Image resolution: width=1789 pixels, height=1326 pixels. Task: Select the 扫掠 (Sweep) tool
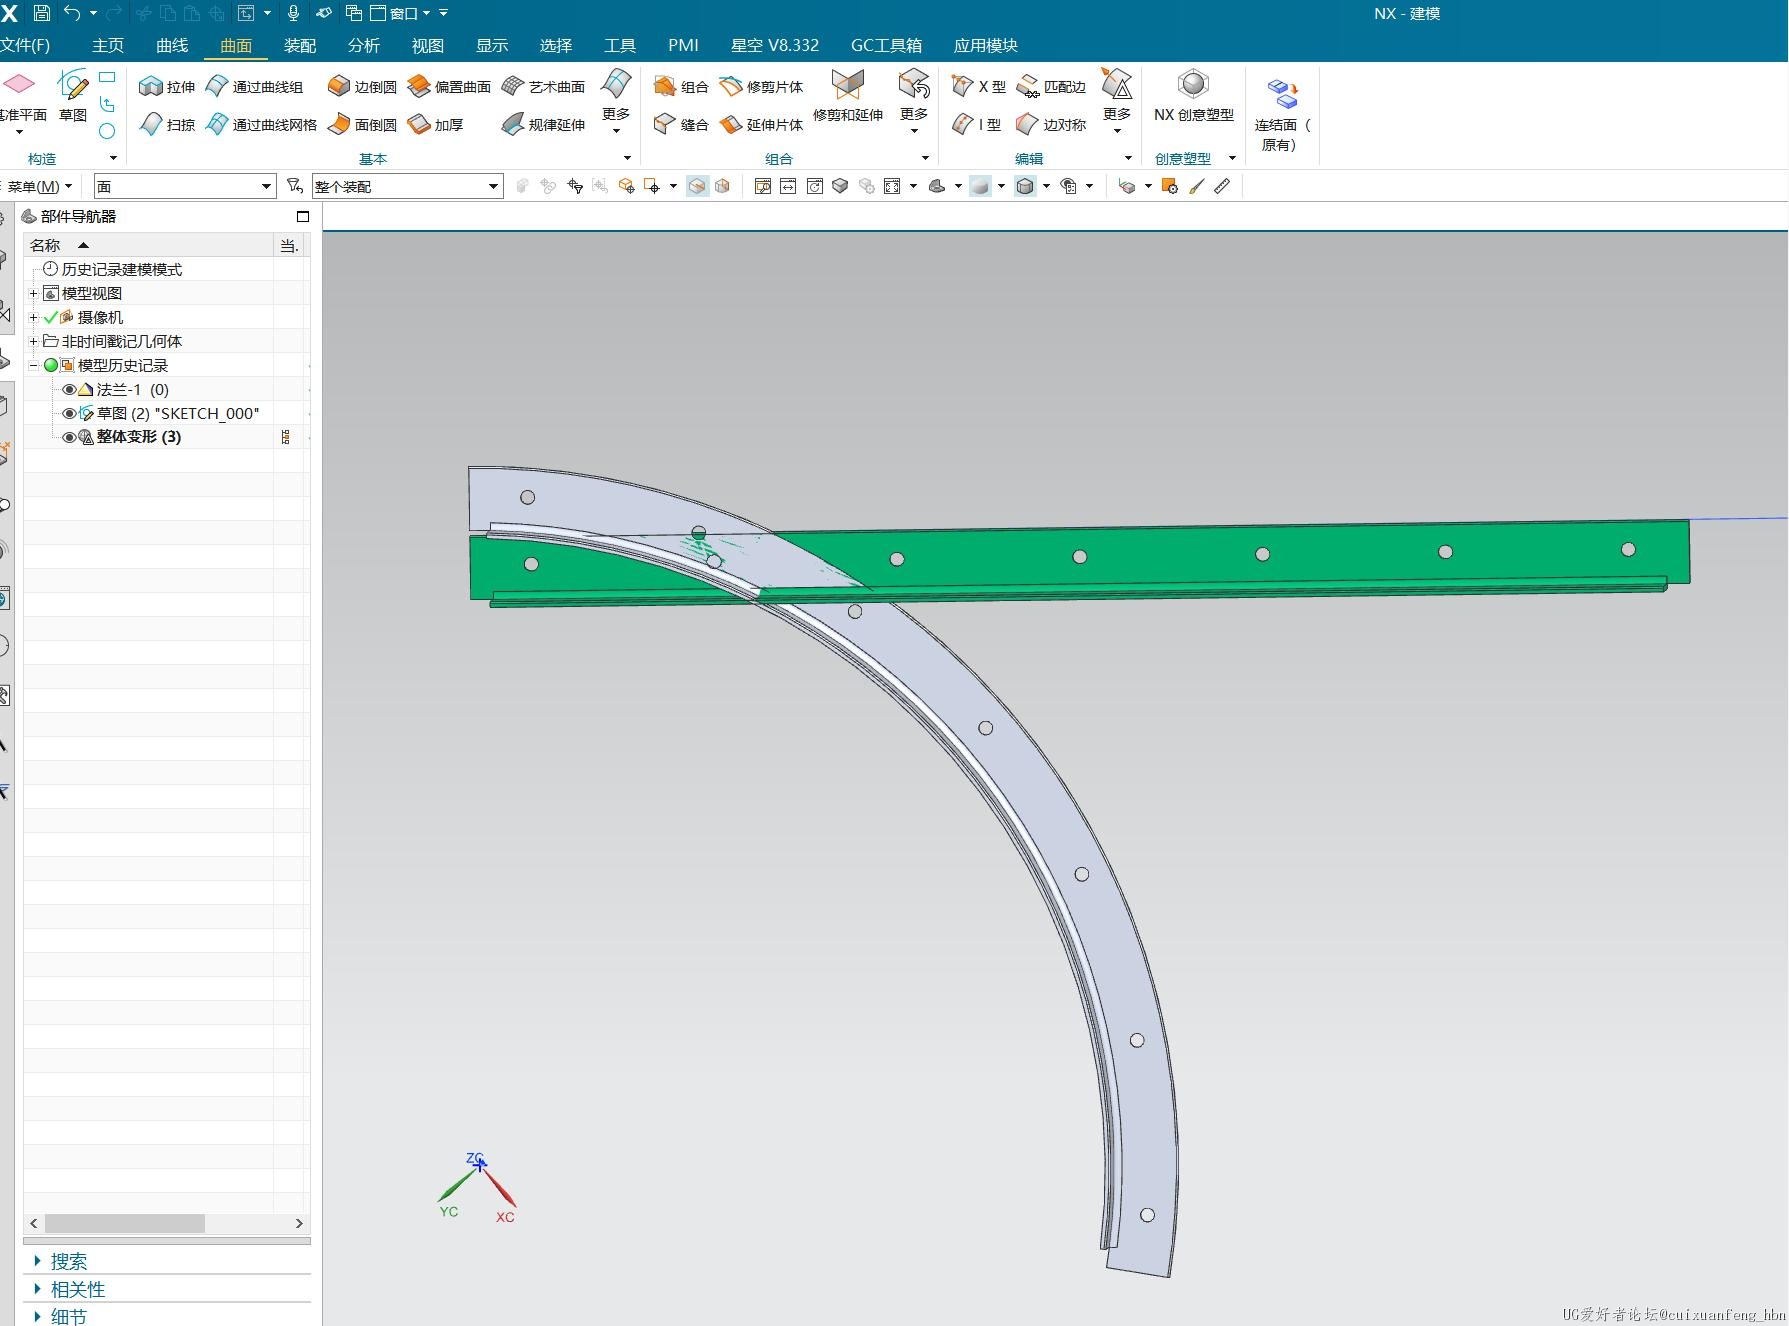tap(167, 125)
